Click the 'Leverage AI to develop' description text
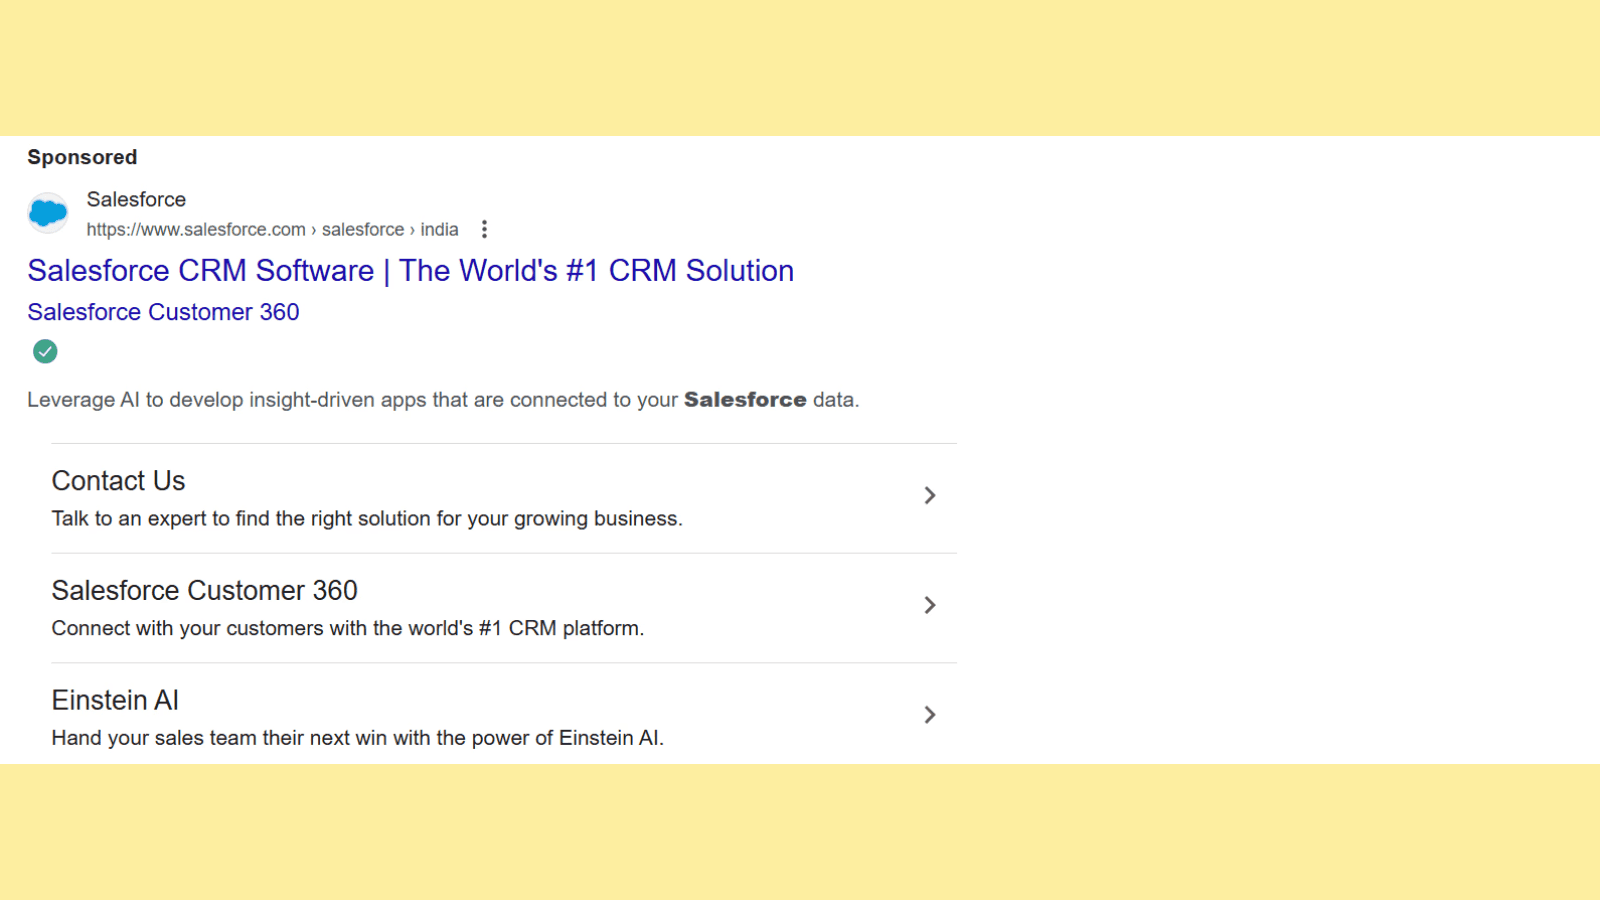Viewport: 1600px width, 900px height. point(443,400)
